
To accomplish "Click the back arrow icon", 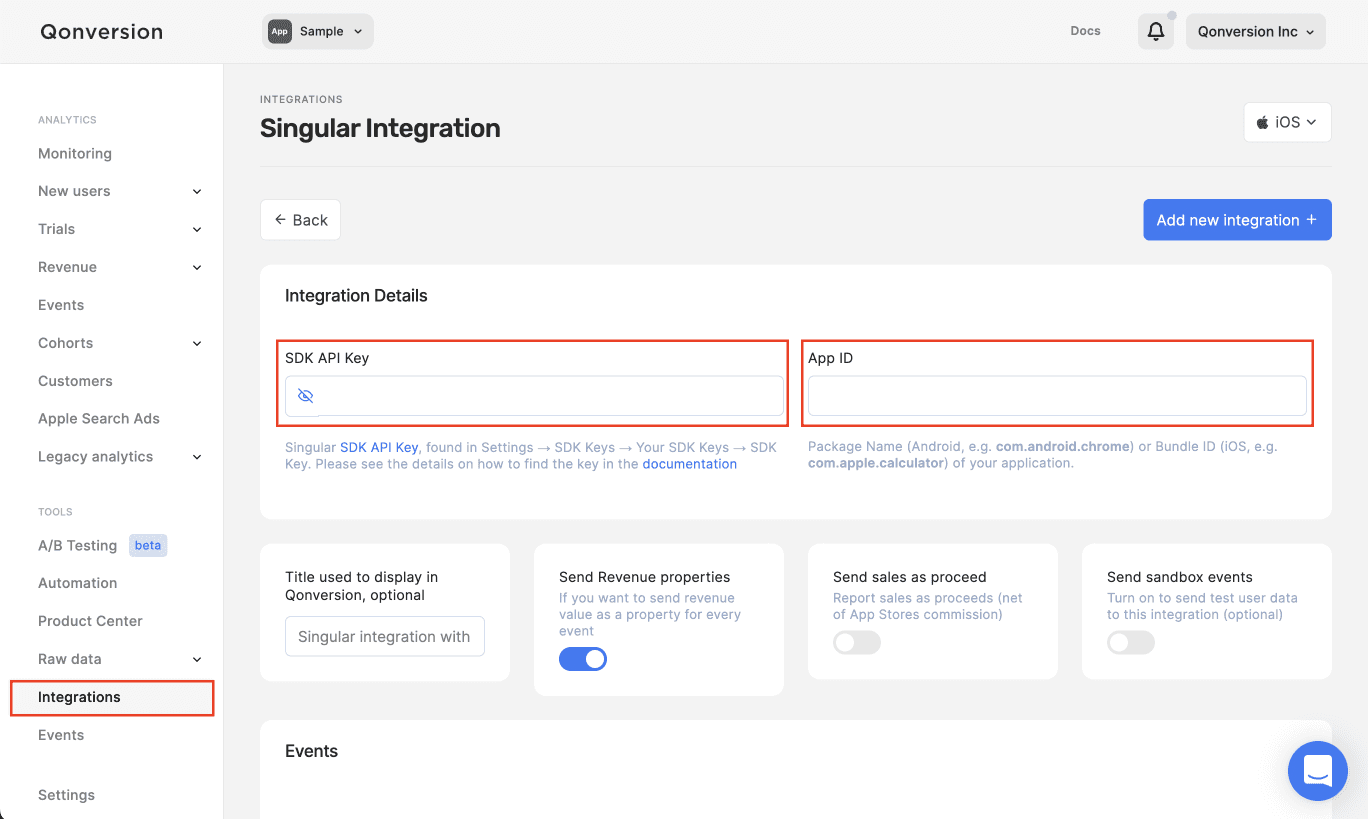I will click(281, 219).
